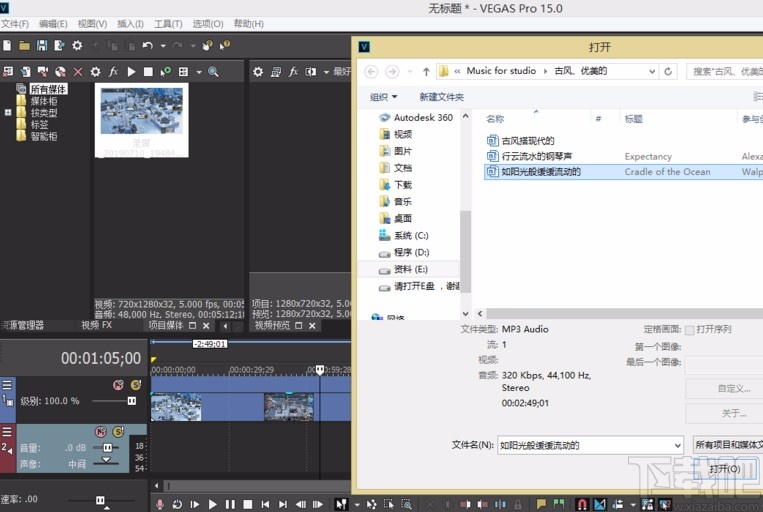Click the Save project icon in main toolbar
The width and height of the screenshot is (763, 512).
coord(42,45)
